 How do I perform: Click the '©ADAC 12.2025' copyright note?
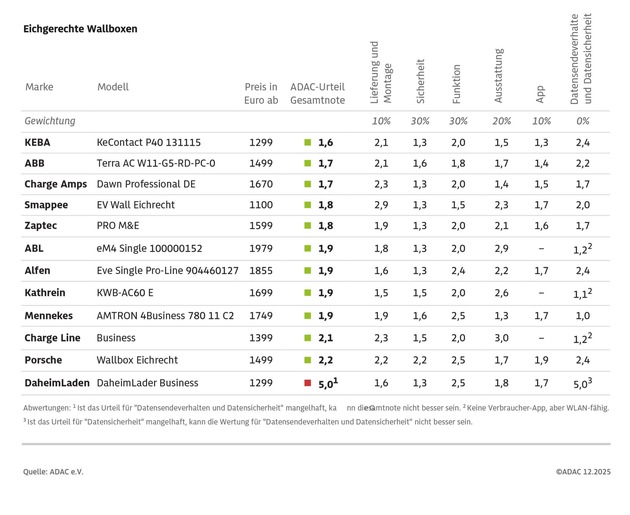(x=582, y=471)
